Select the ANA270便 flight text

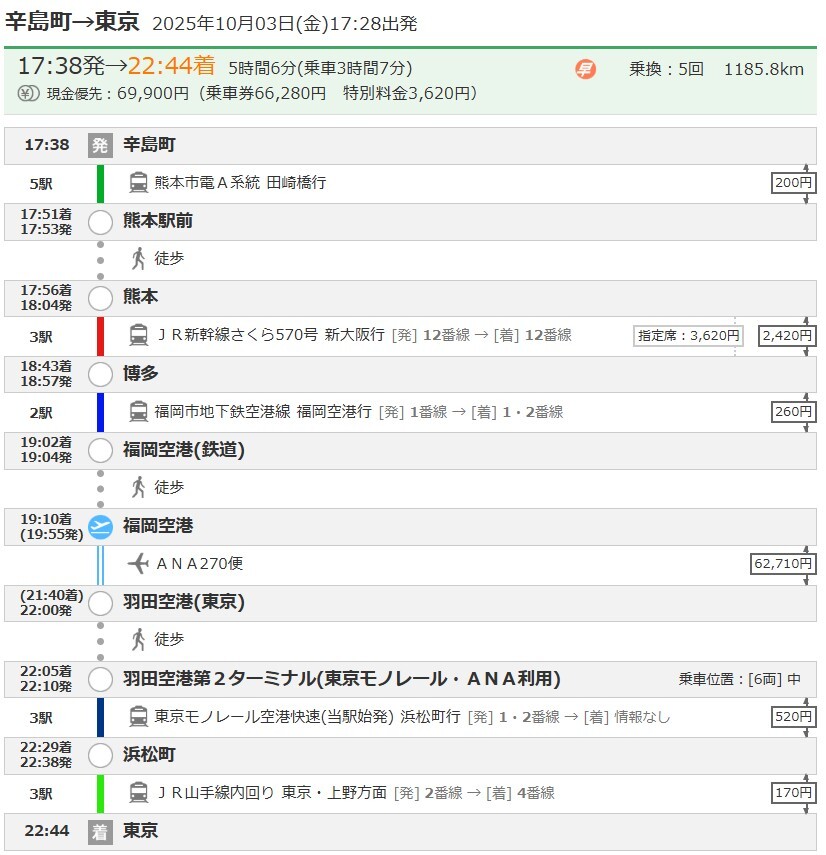200,564
